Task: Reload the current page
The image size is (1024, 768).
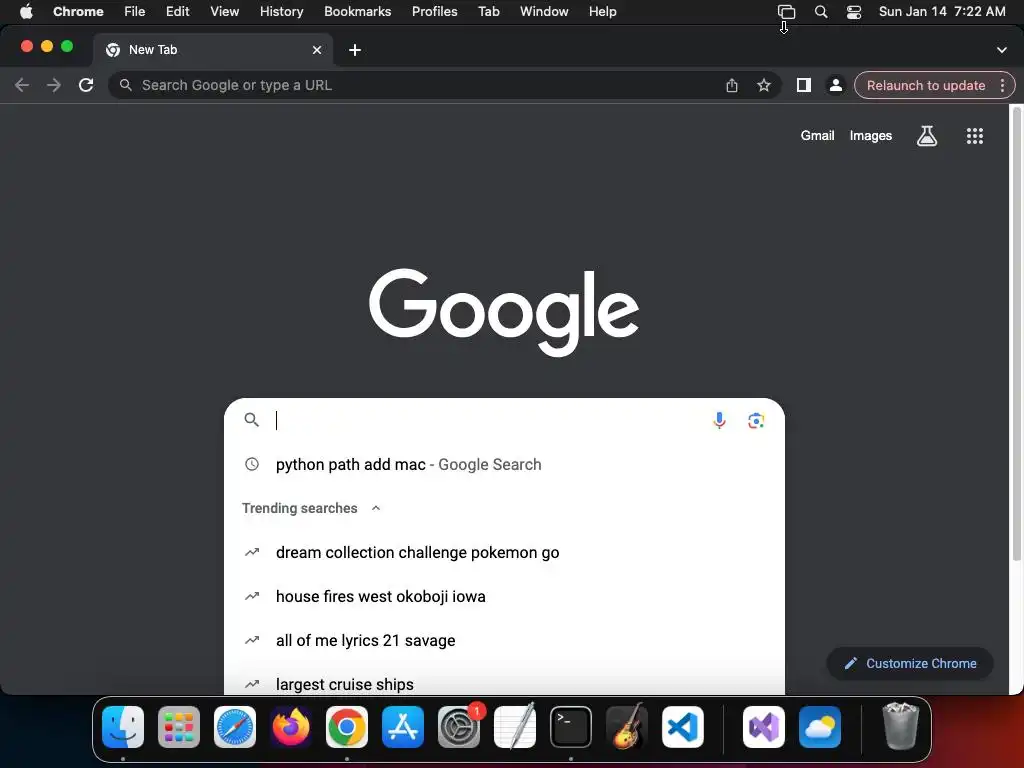Action: (x=86, y=86)
